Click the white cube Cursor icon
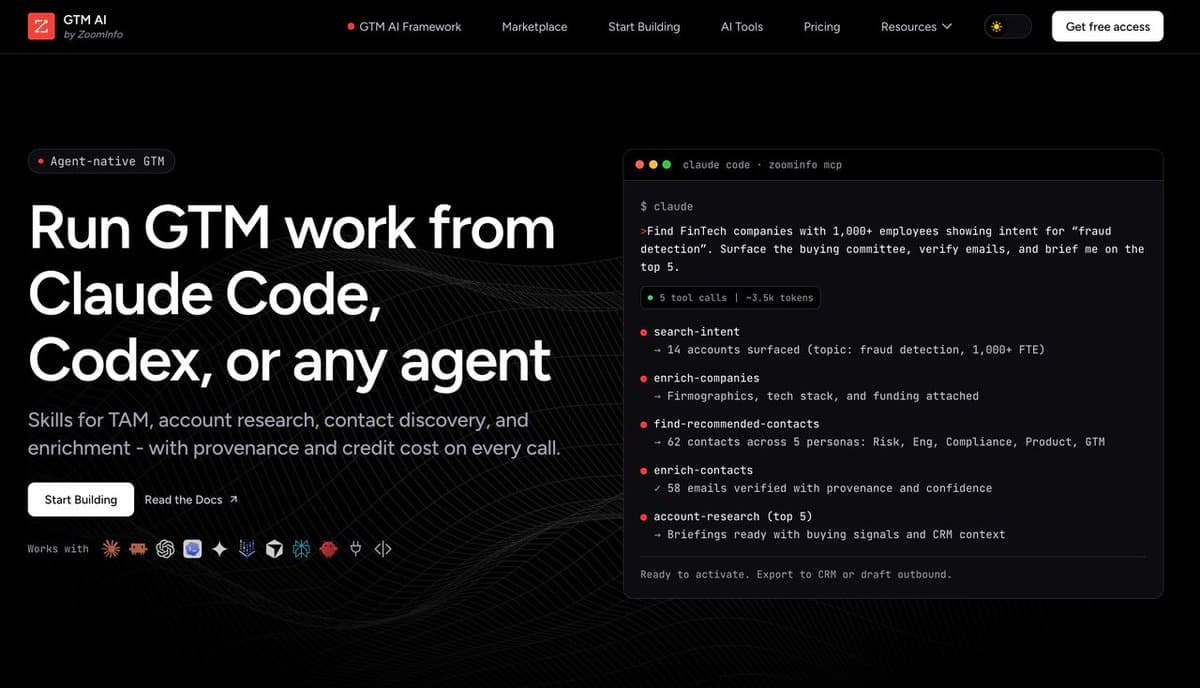 point(274,549)
